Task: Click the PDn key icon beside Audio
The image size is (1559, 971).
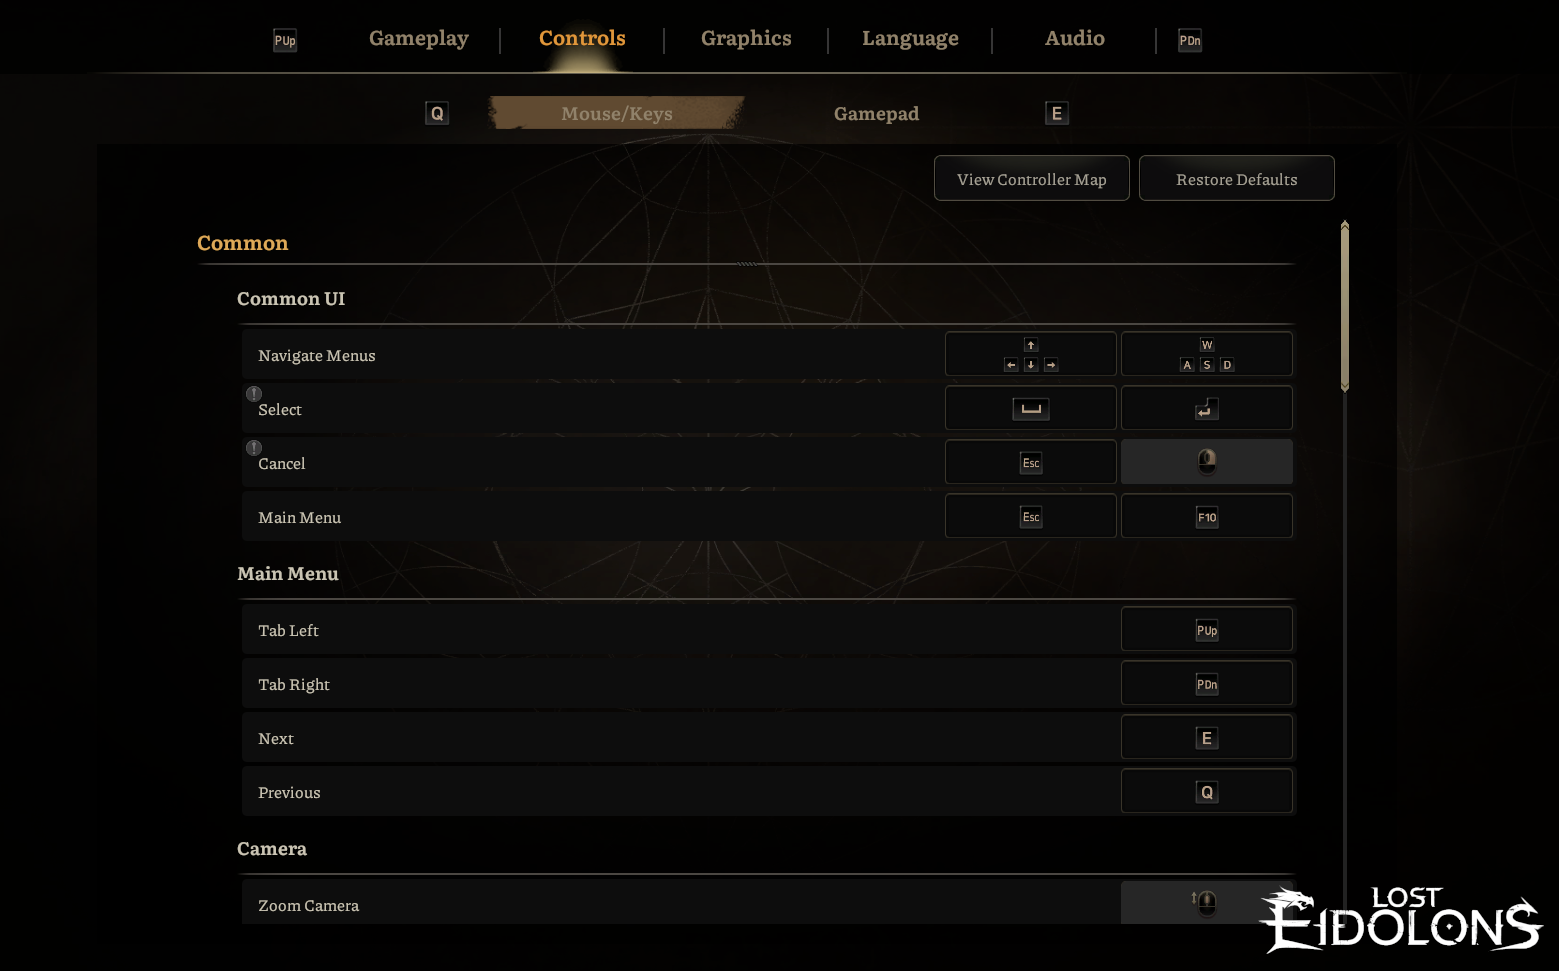Action: tap(1189, 41)
